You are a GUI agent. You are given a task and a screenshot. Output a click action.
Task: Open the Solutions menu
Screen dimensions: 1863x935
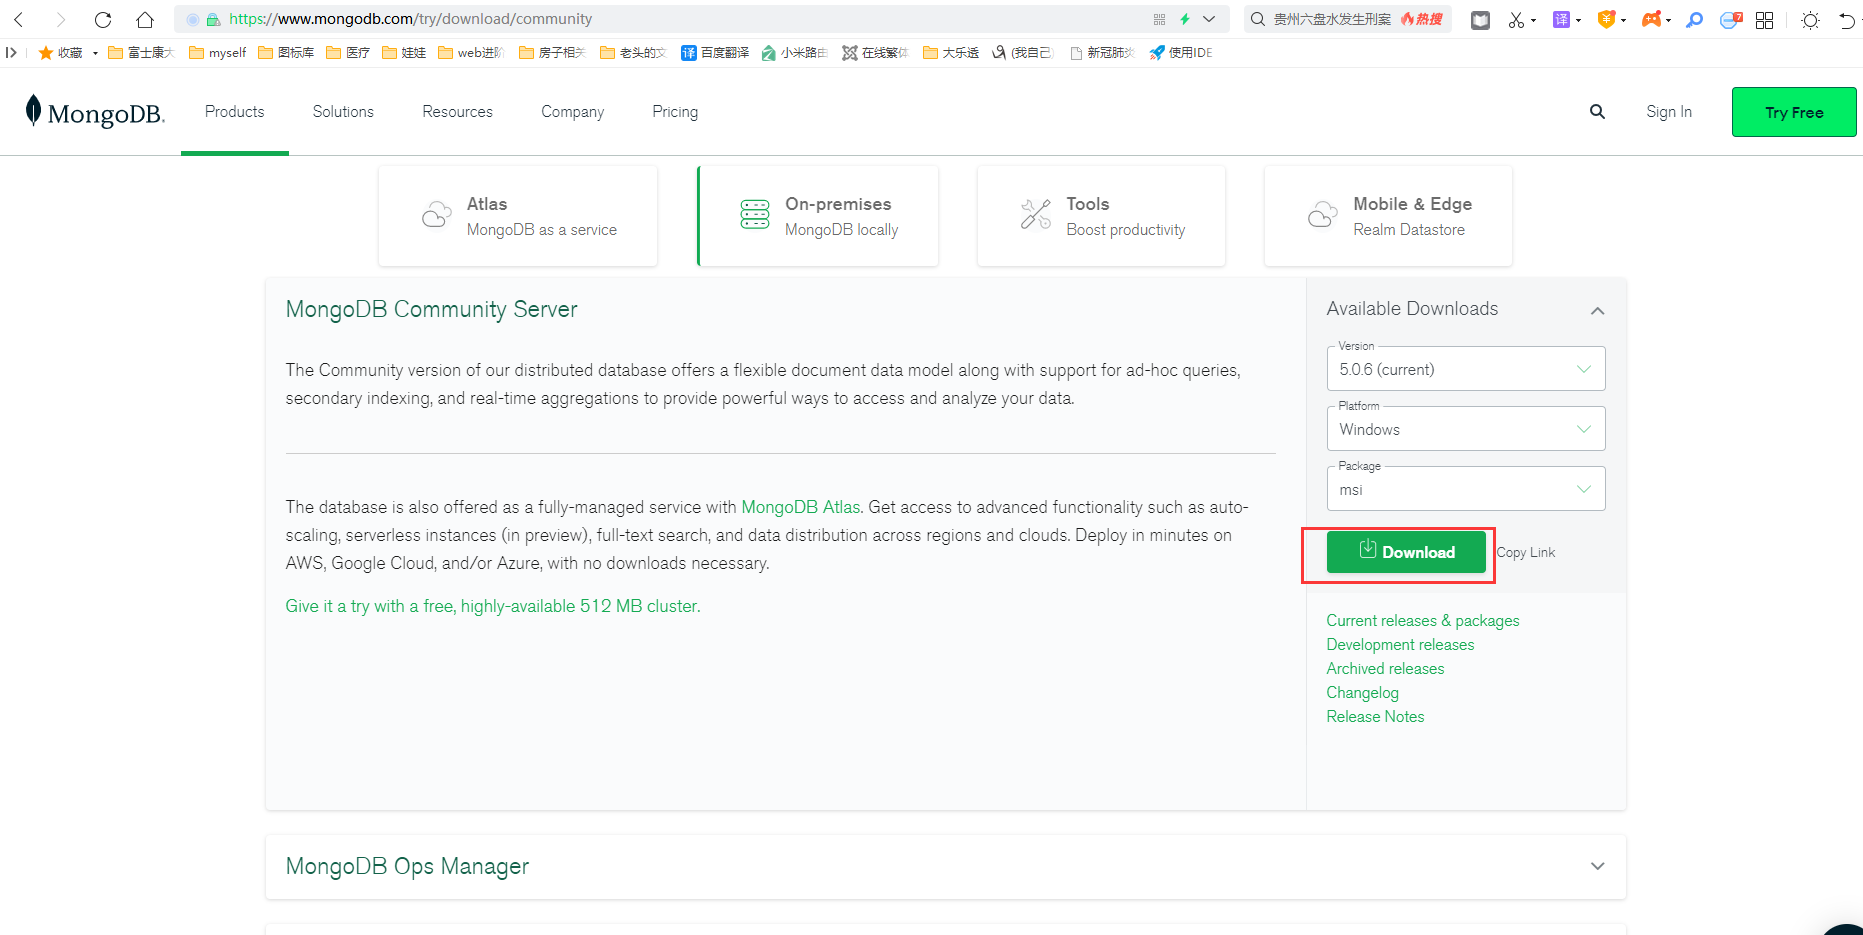point(343,112)
